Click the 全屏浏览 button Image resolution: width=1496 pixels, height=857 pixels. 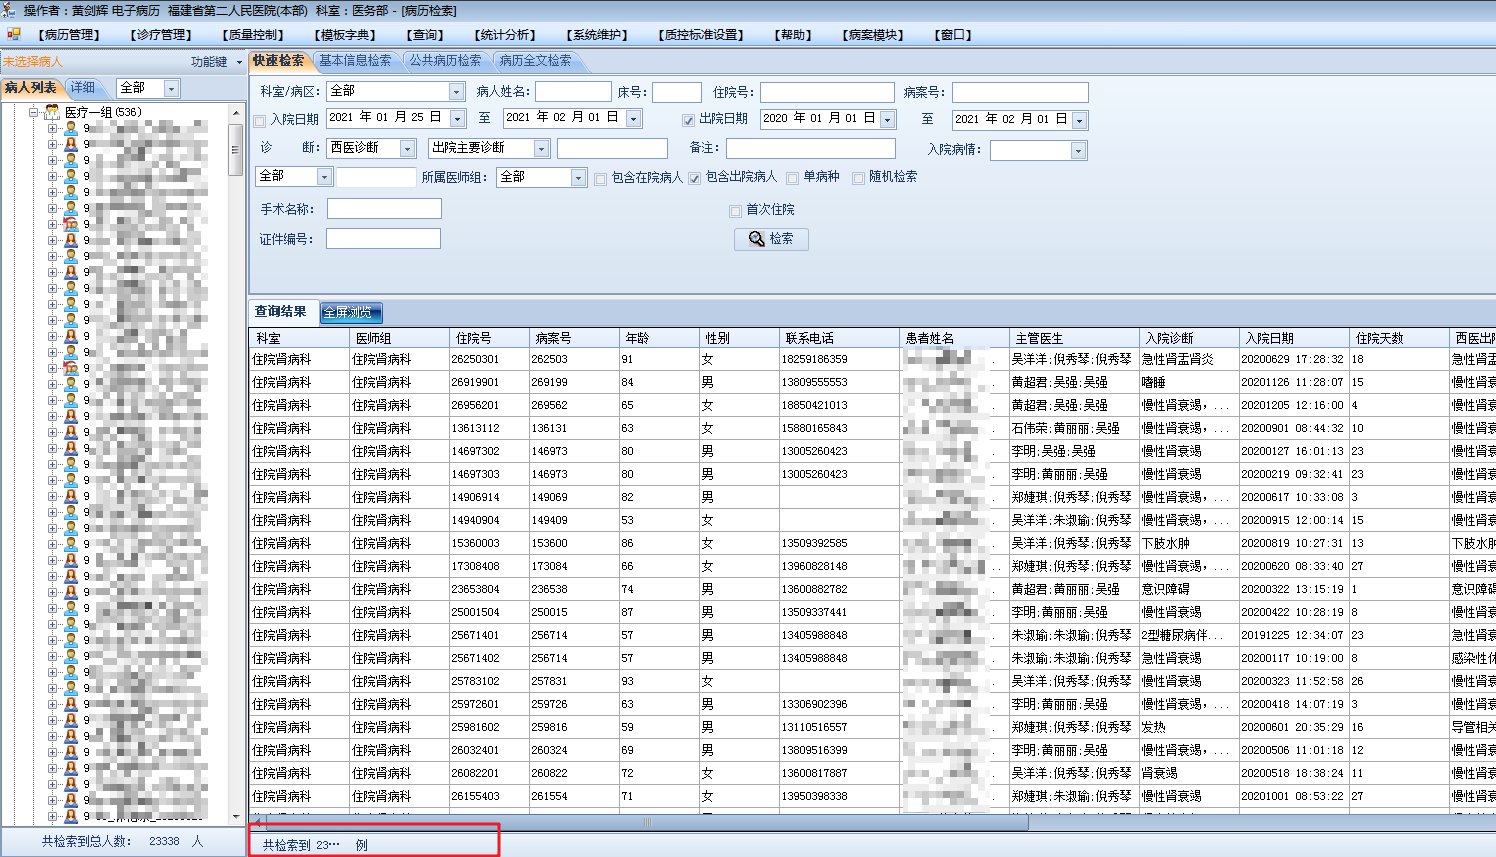351,312
